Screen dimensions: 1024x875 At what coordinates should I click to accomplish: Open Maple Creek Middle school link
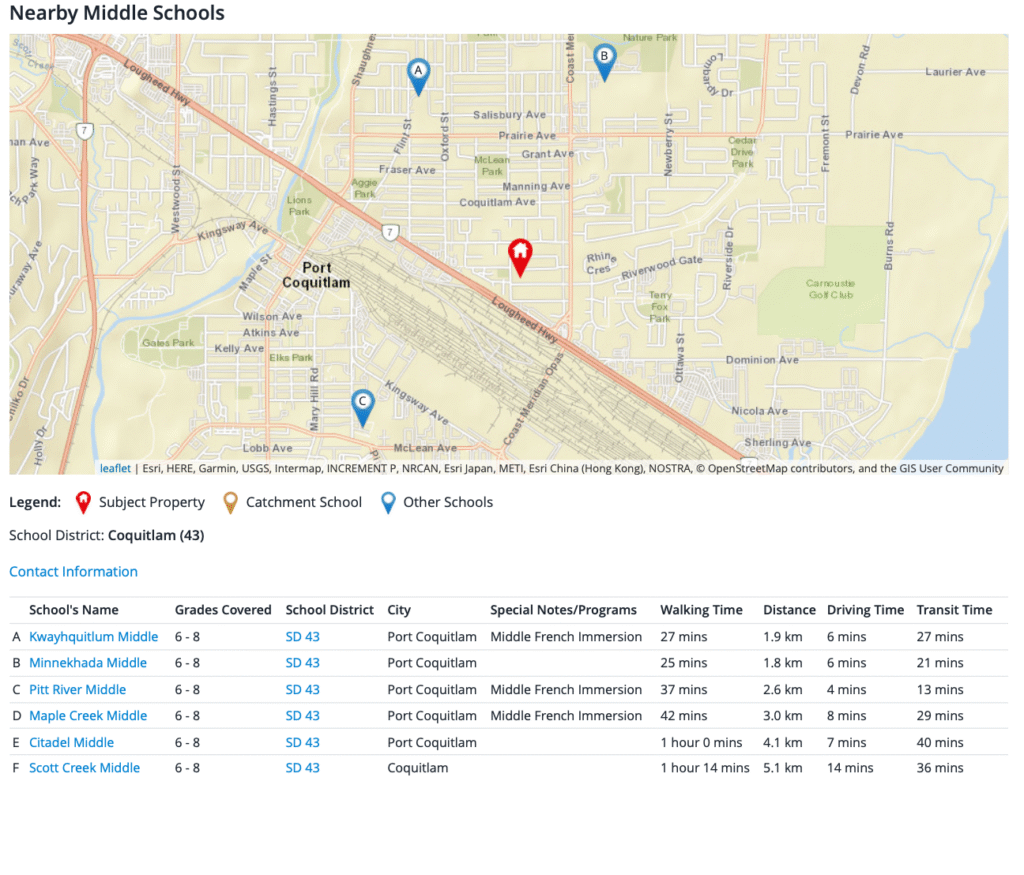pyautogui.click(x=87, y=716)
